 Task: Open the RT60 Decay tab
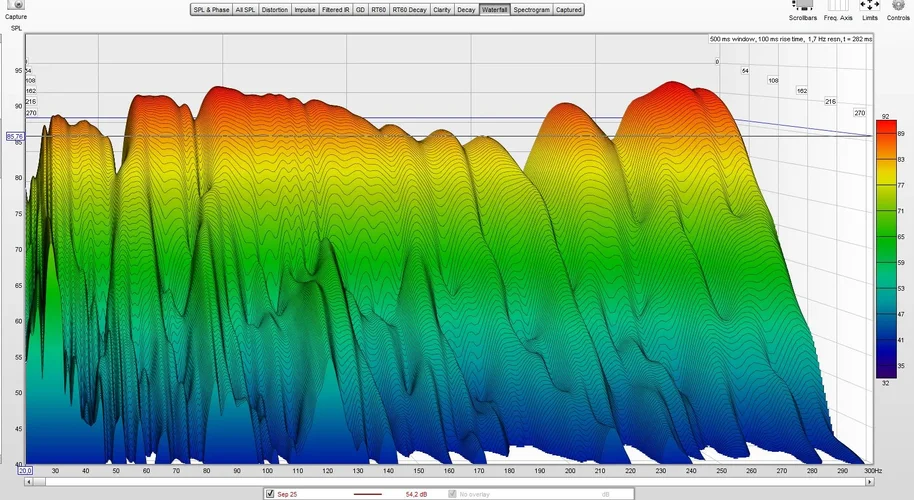(408, 10)
